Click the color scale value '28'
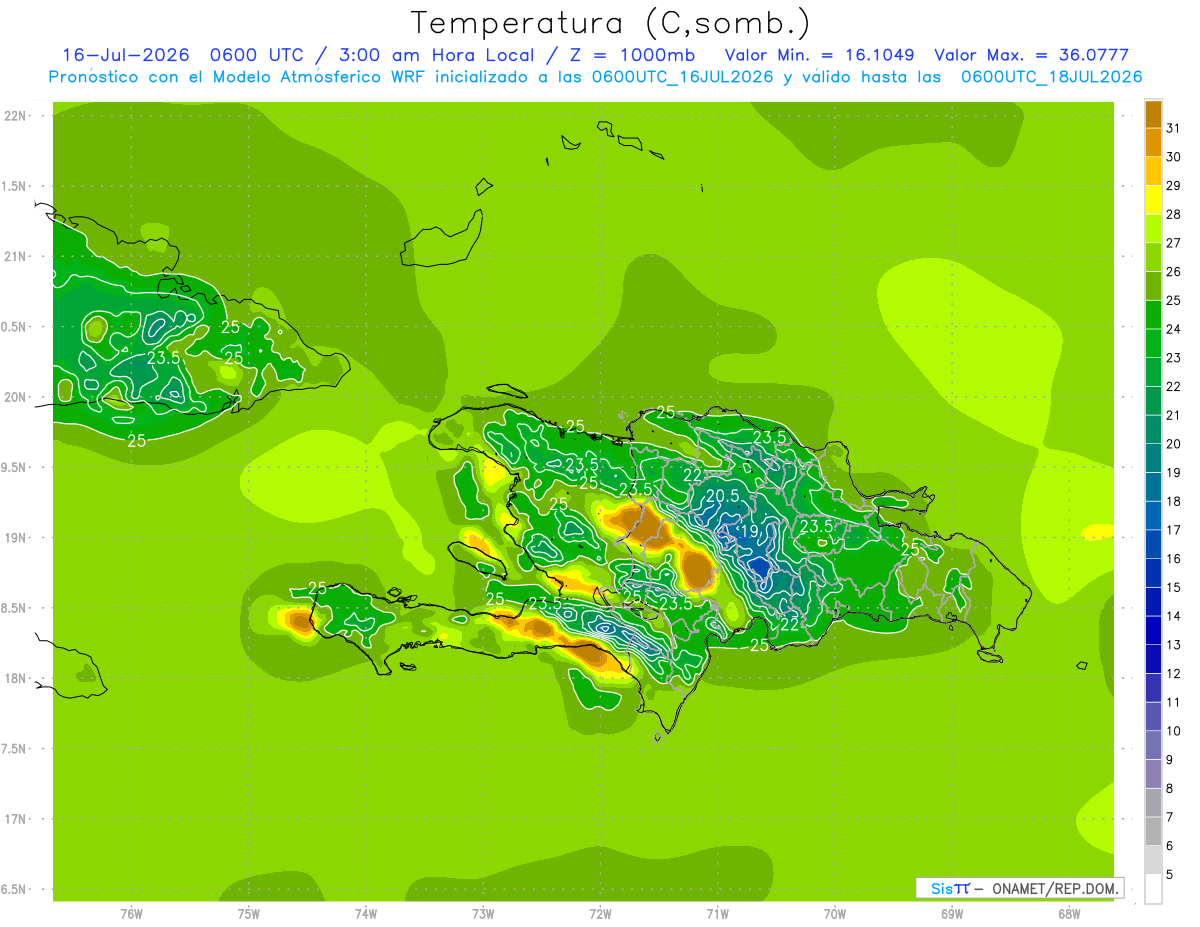This screenshot has height=927, width=1200. pyautogui.click(x=1174, y=214)
